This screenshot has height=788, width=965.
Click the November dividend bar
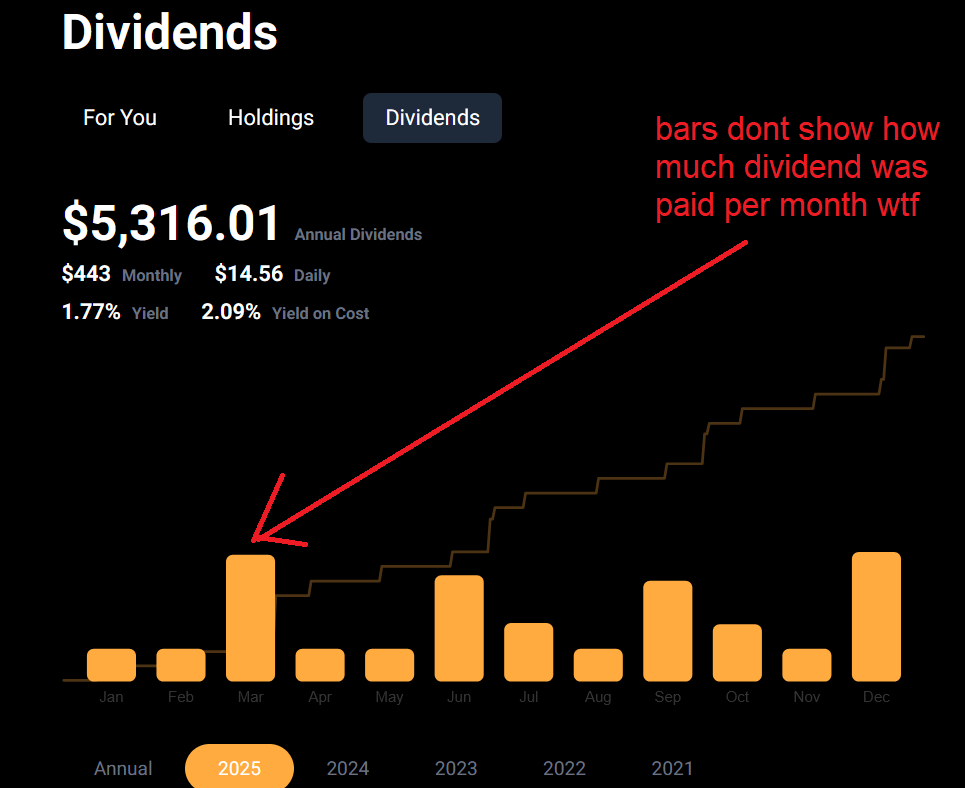point(807,665)
